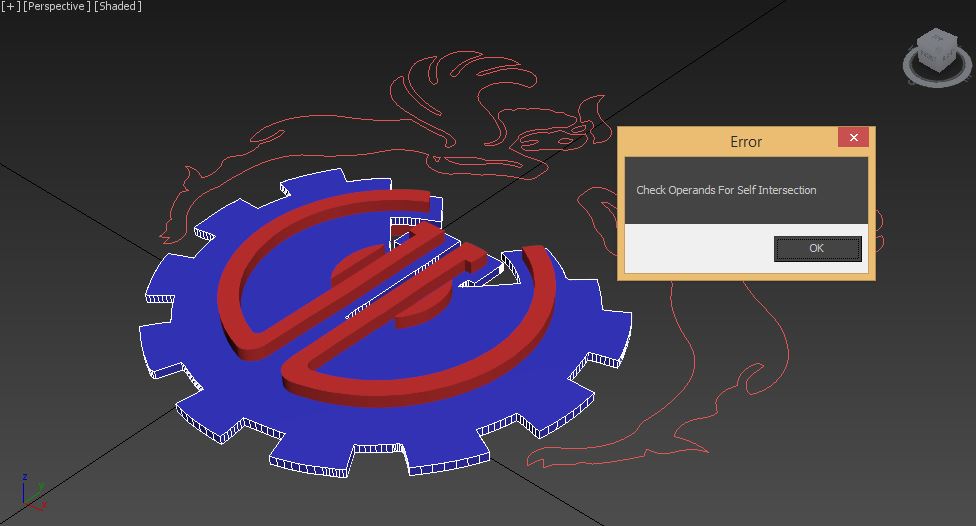976x526 pixels.
Task: Open the [+] viewport menu
Action: tap(11, 6)
